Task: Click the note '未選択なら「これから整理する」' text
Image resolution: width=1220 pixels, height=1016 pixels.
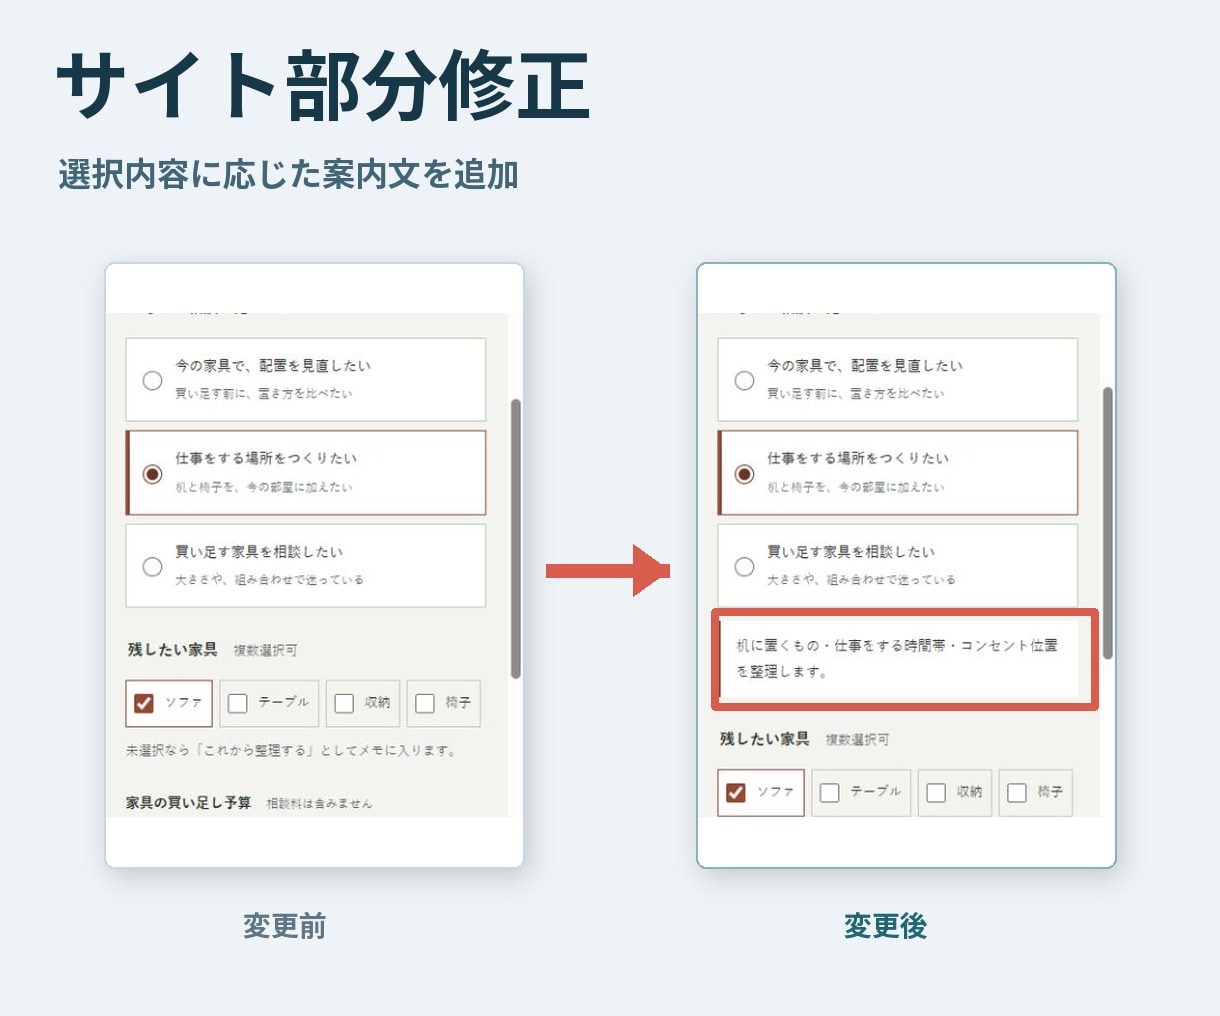Action: (x=291, y=750)
